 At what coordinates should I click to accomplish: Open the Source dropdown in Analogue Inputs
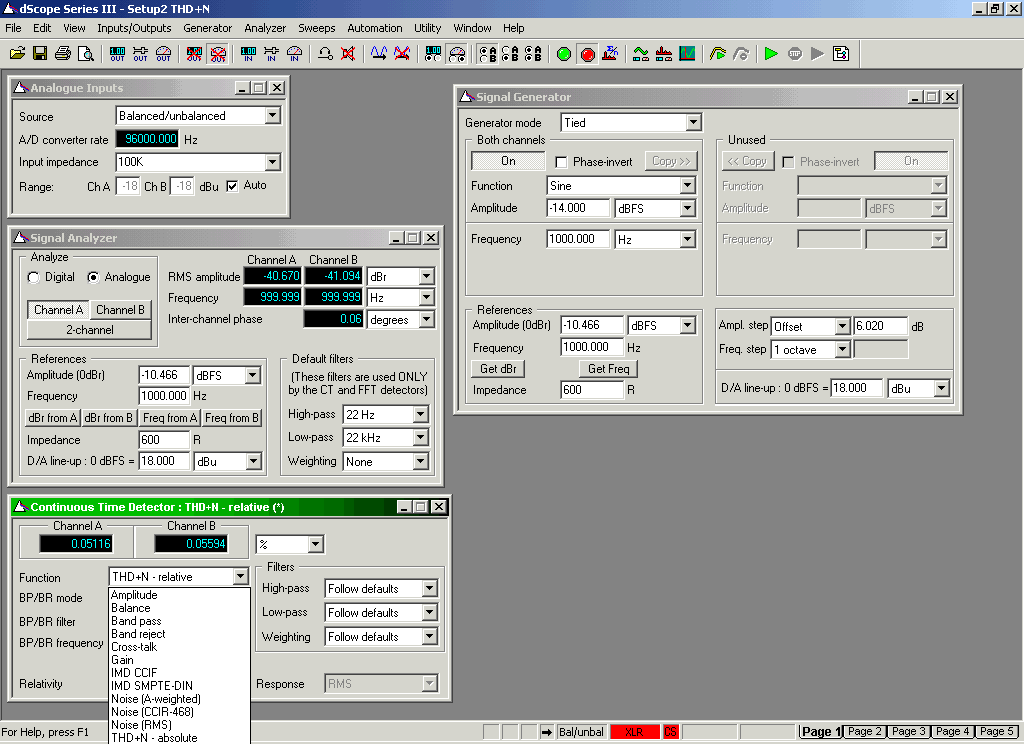(272, 116)
